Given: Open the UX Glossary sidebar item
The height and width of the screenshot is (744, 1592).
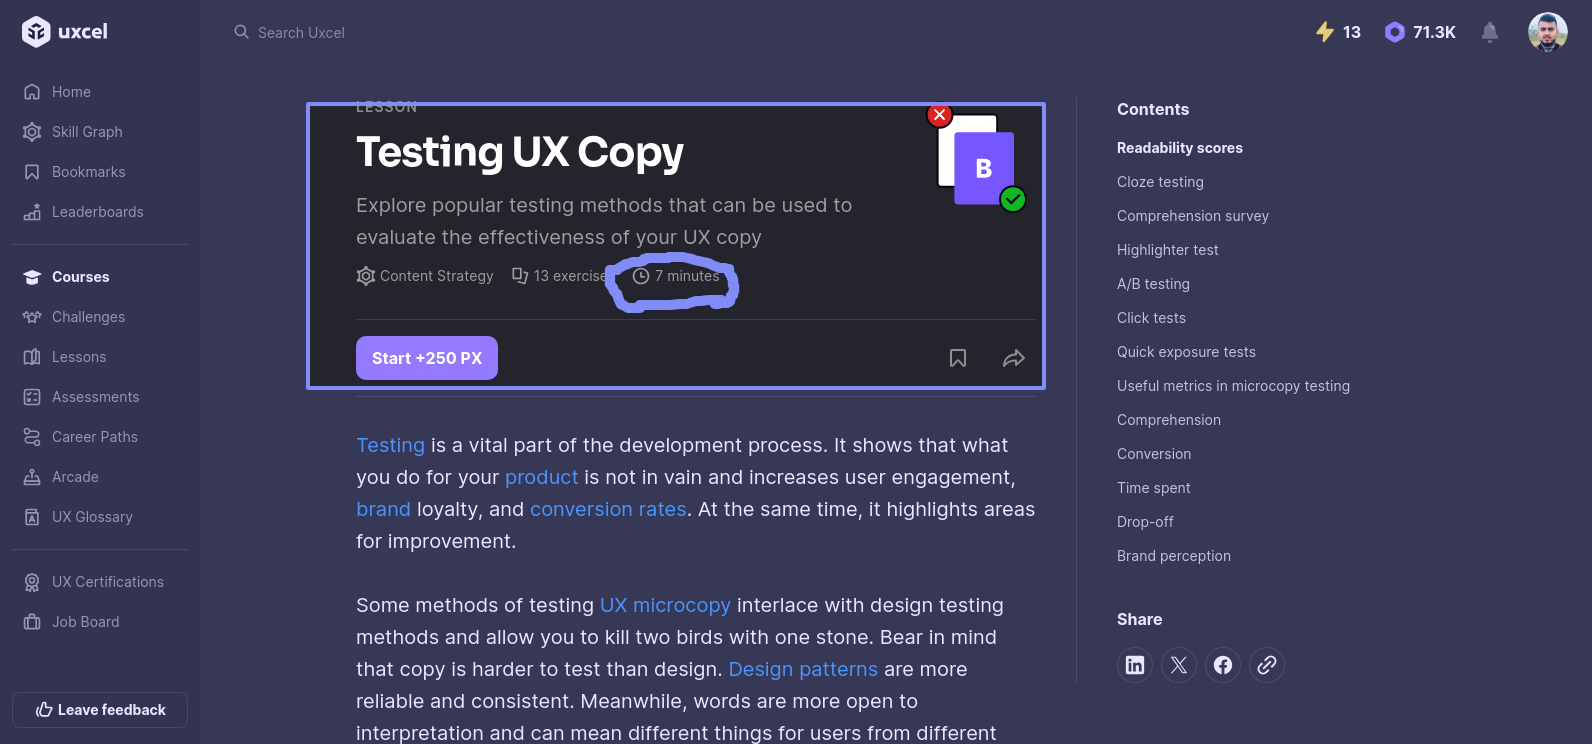Looking at the screenshot, I should [92, 517].
